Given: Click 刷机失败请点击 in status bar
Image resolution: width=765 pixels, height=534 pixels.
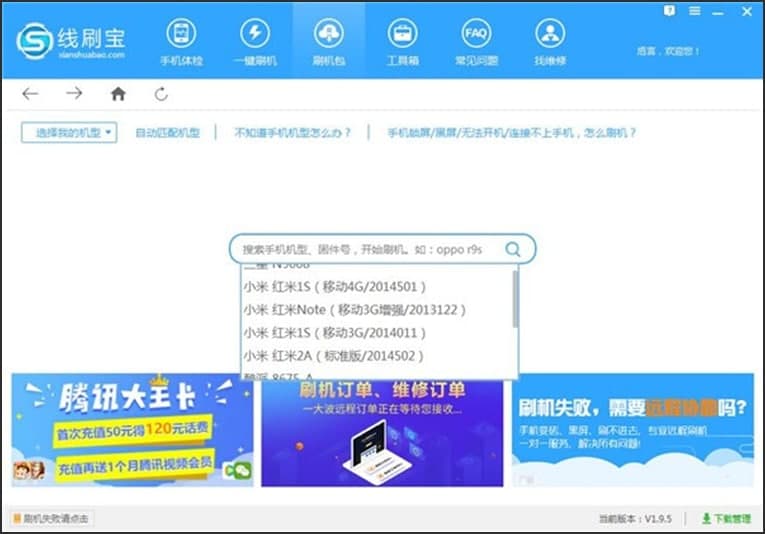Looking at the screenshot, I should point(51,518).
